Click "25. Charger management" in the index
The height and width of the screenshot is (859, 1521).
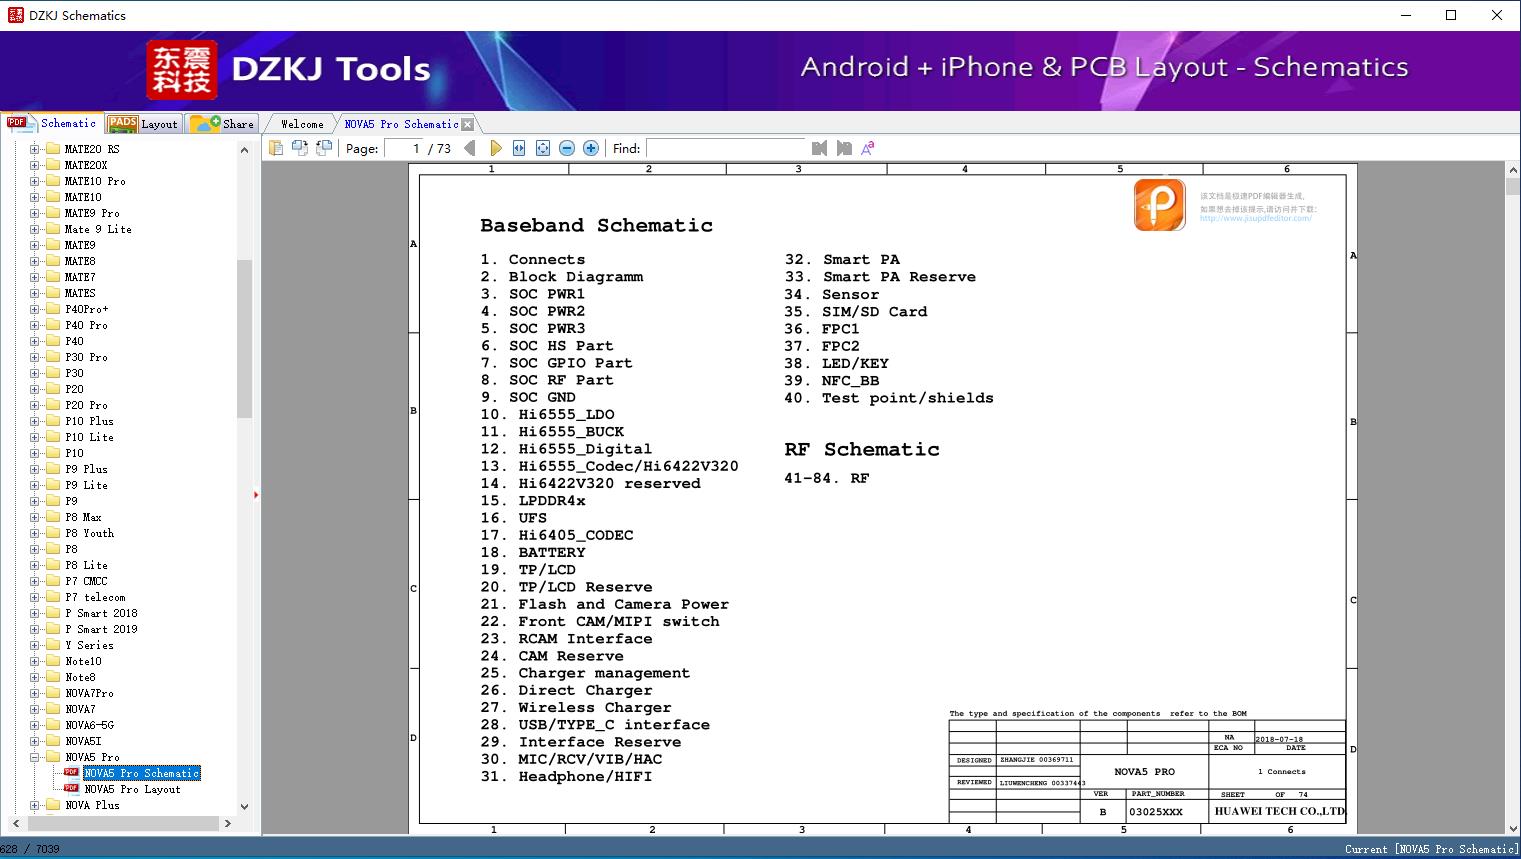click(x=585, y=673)
